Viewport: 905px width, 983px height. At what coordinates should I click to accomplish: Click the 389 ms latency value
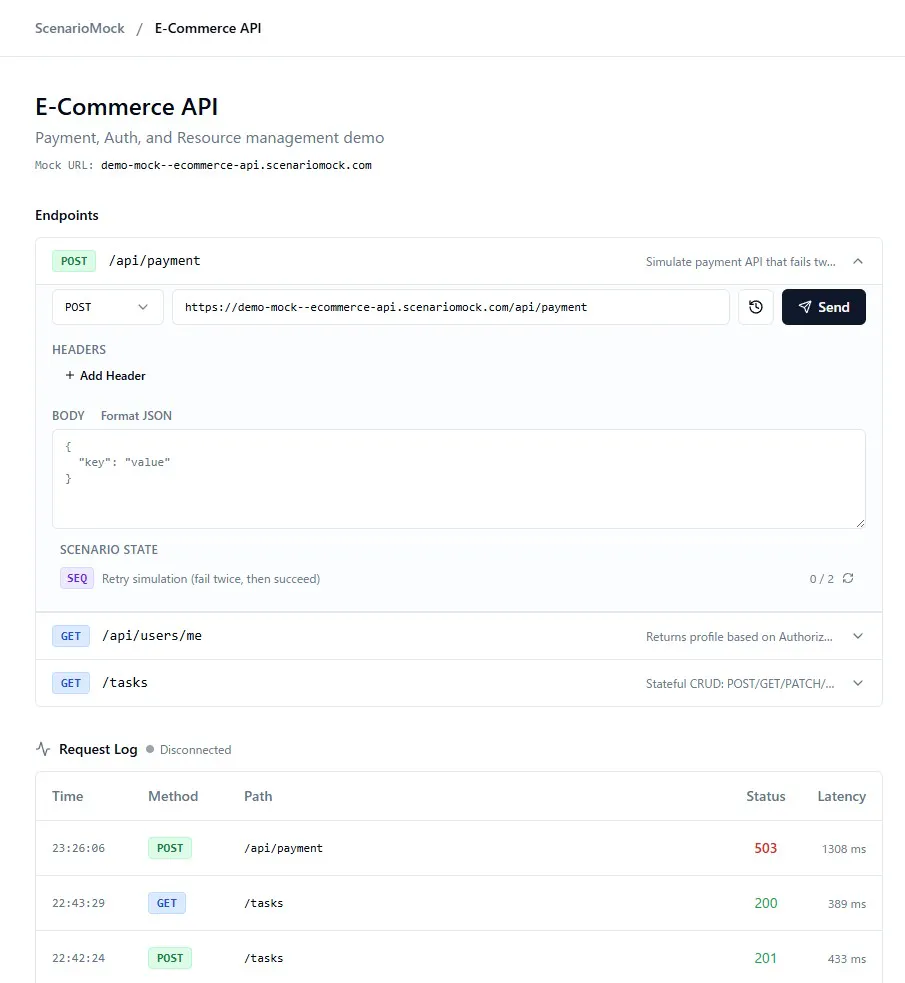click(x=847, y=904)
